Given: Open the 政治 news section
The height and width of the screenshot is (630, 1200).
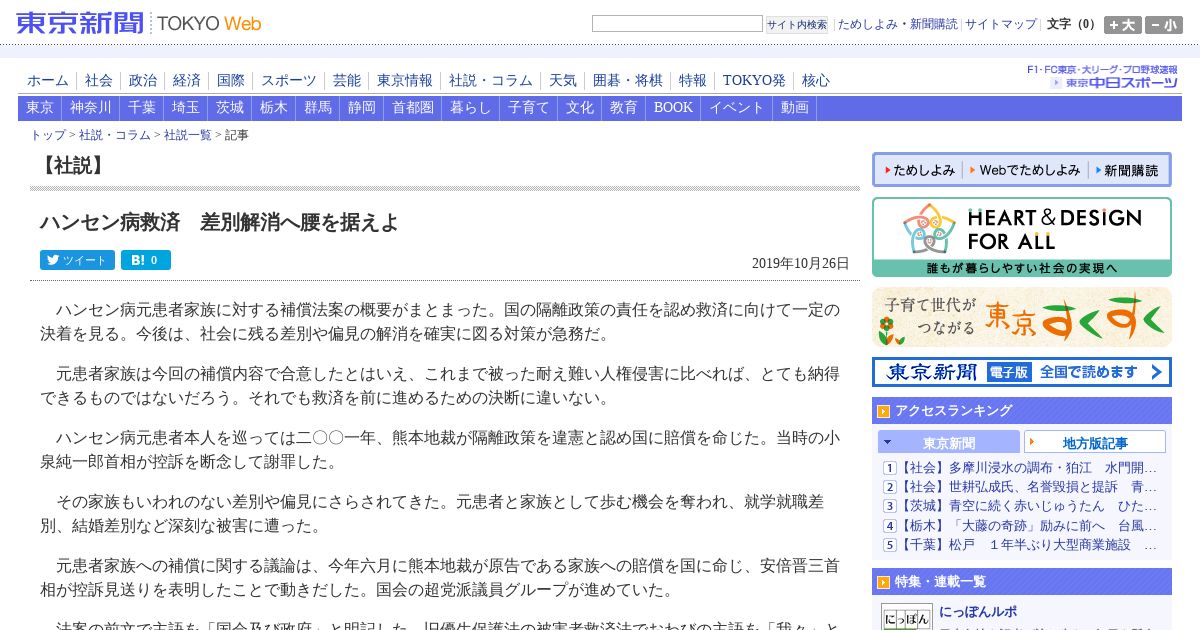Looking at the screenshot, I should tap(143, 81).
